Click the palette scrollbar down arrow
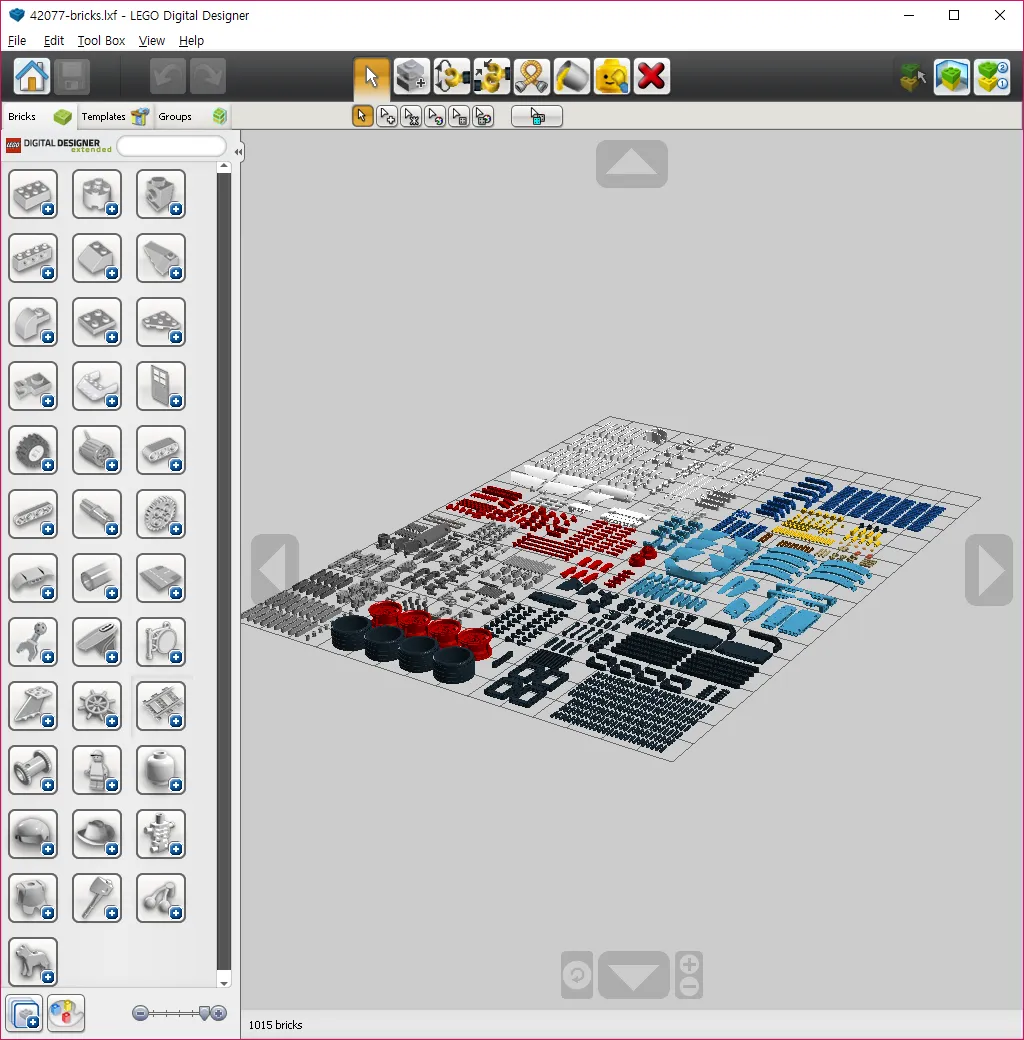This screenshot has height=1040, width=1024. pos(224,983)
